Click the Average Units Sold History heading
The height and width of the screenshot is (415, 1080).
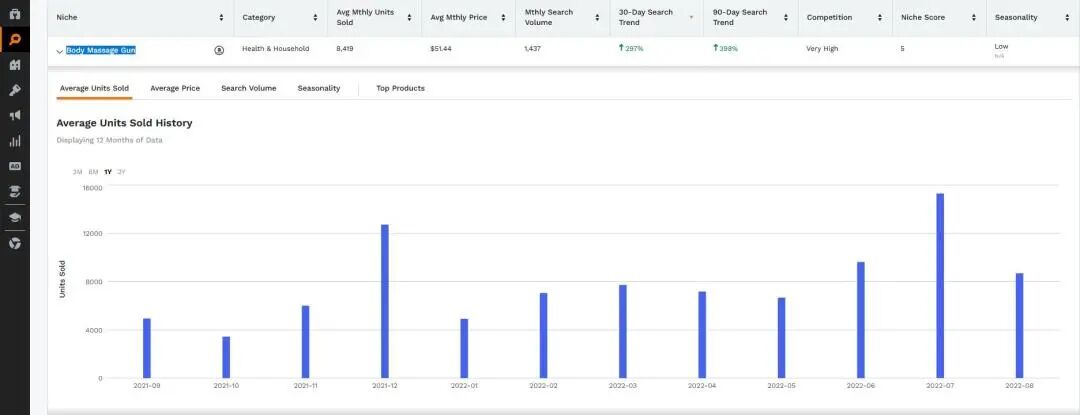pos(124,123)
